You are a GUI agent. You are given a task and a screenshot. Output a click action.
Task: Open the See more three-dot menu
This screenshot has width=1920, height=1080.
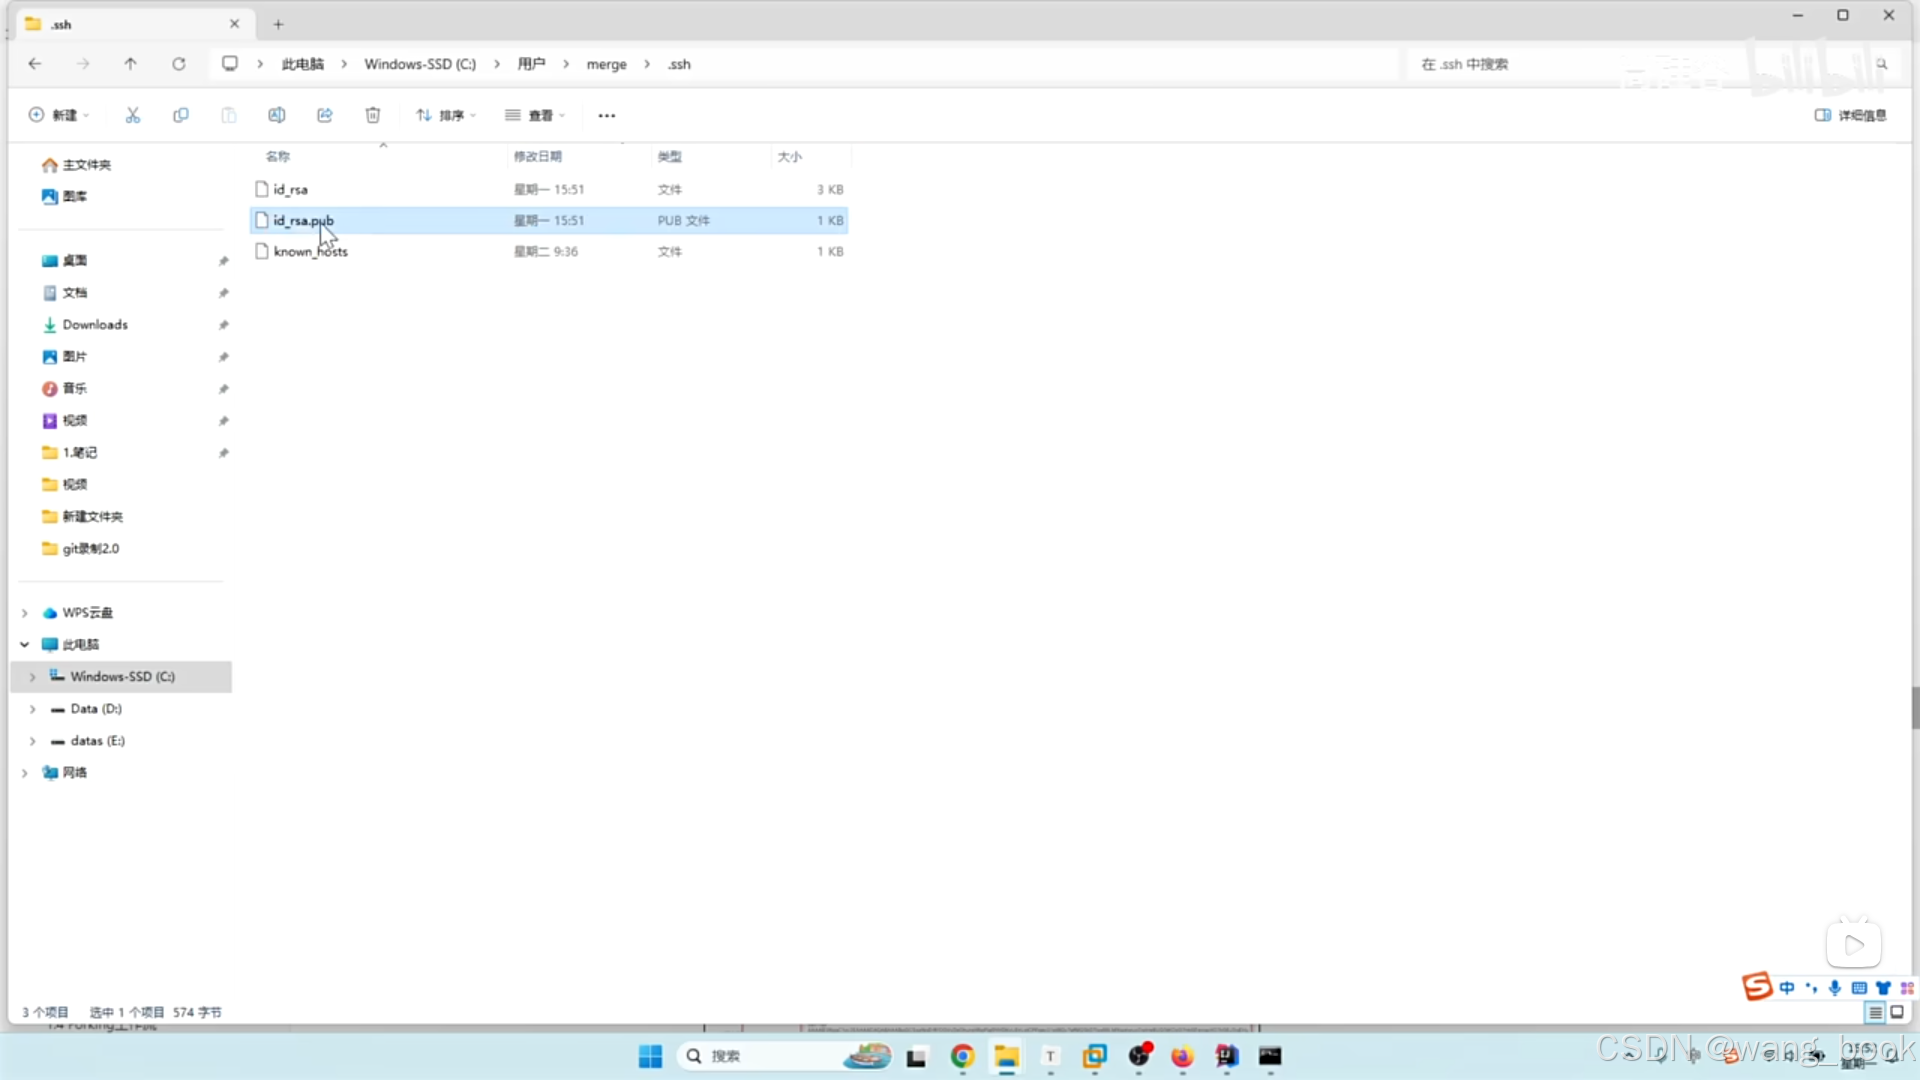(606, 115)
